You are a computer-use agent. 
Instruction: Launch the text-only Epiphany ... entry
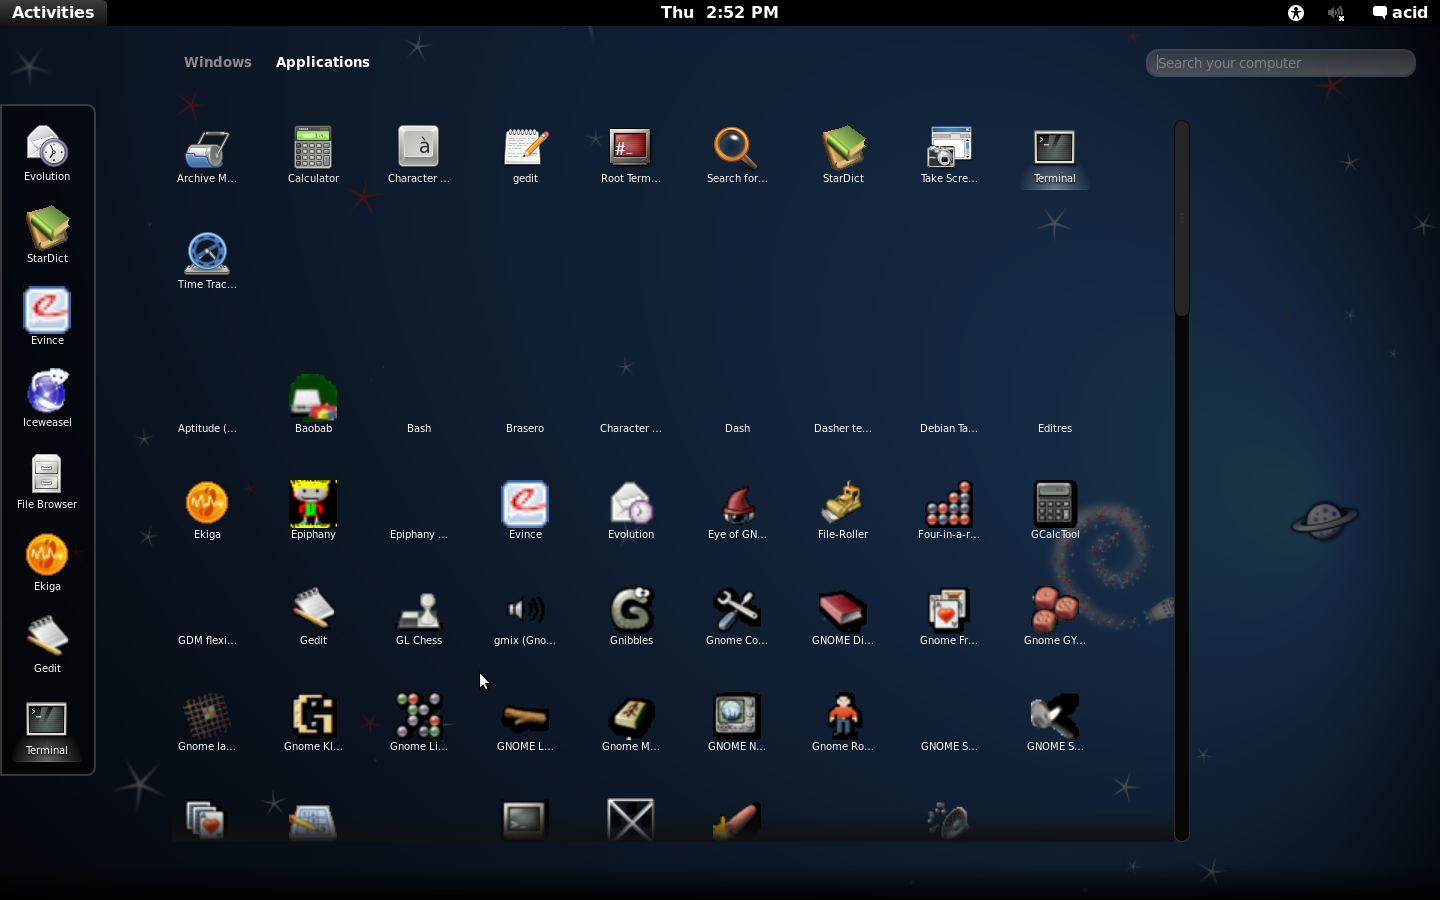pyautogui.click(x=419, y=534)
